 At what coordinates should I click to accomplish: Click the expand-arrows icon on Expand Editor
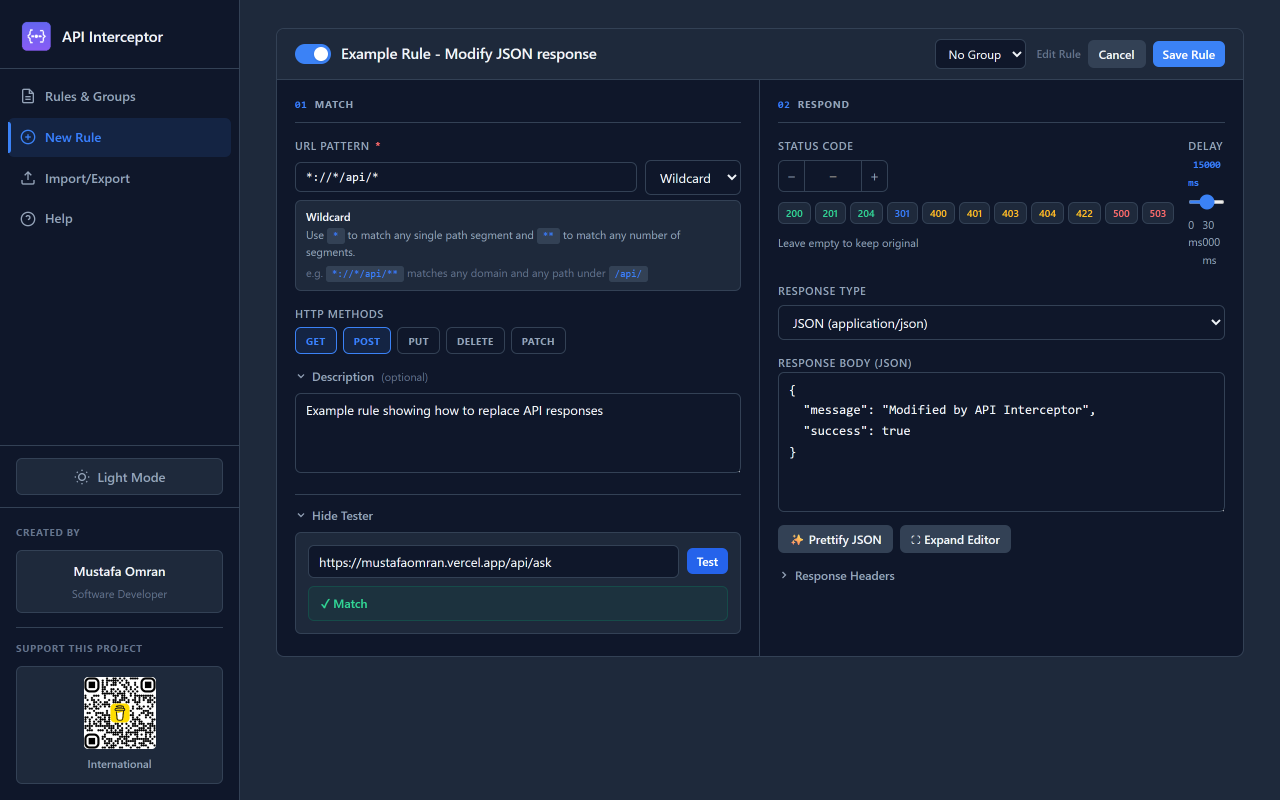click(x=915, y=540)
